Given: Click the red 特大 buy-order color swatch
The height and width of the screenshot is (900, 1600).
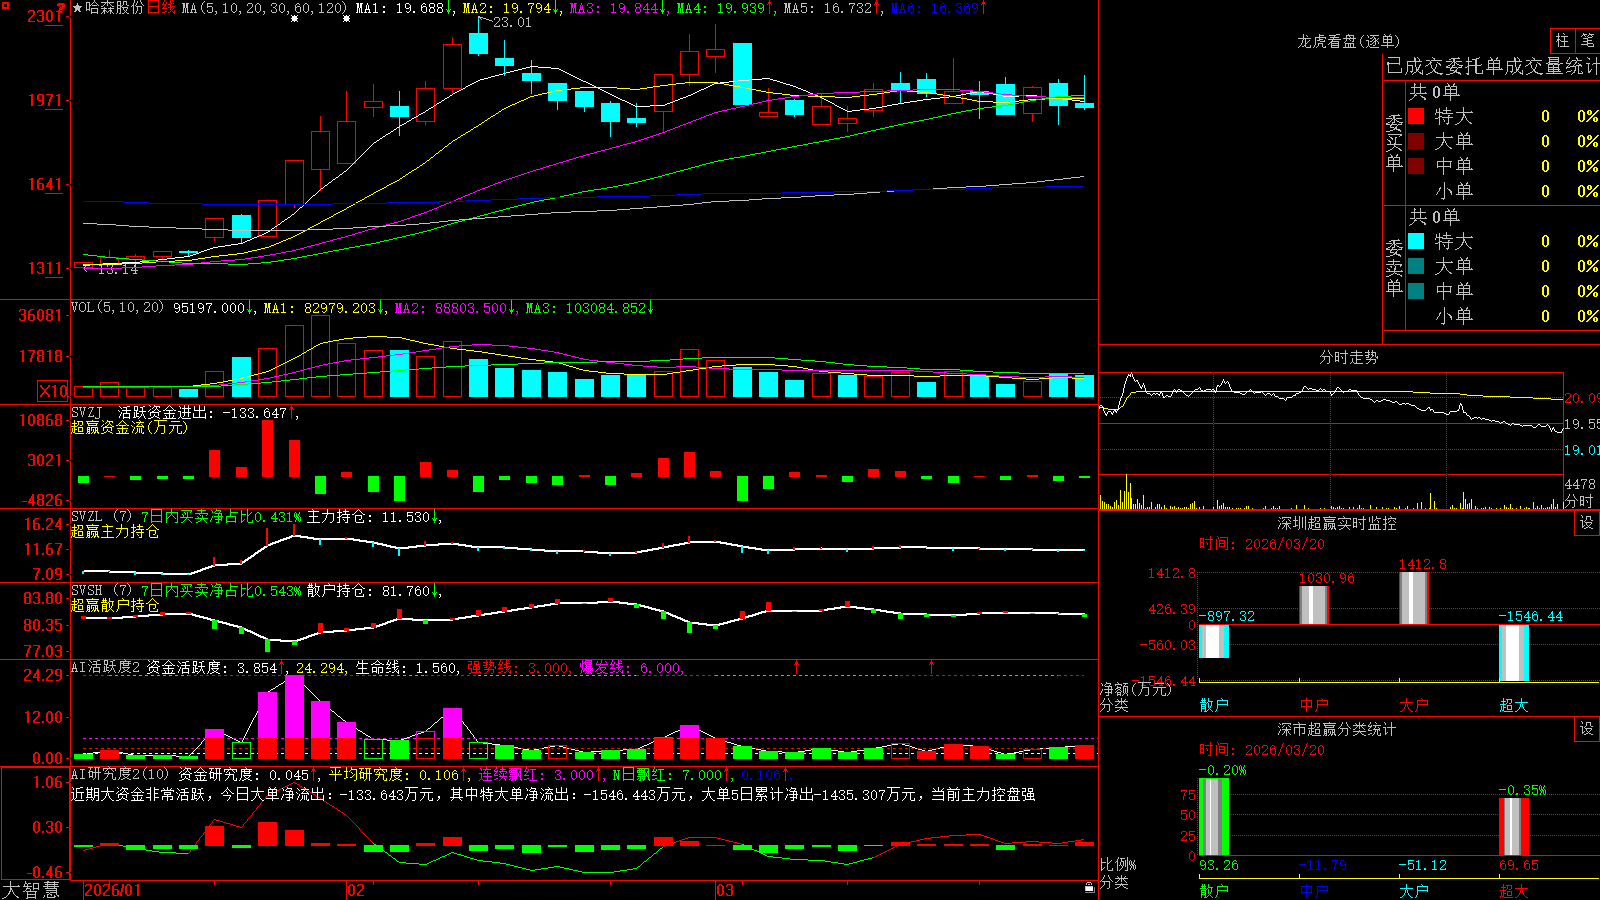Looking at the screenshot, I should point(1416,116).
